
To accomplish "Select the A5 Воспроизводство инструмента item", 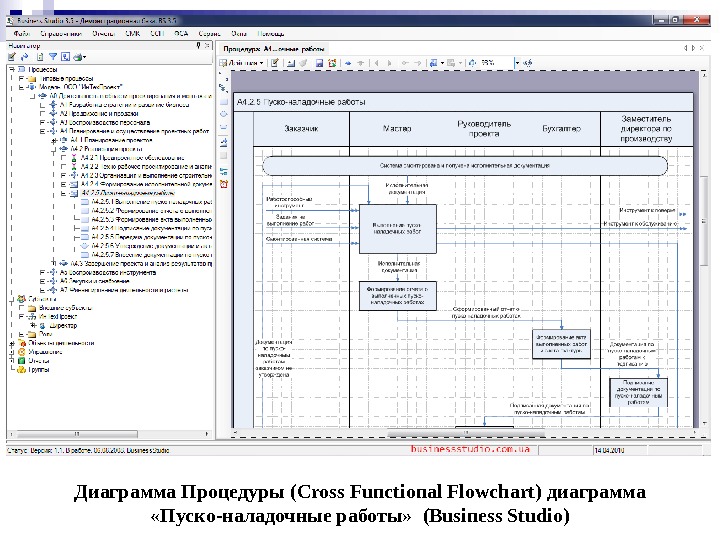I will click(x=108, y=272).
